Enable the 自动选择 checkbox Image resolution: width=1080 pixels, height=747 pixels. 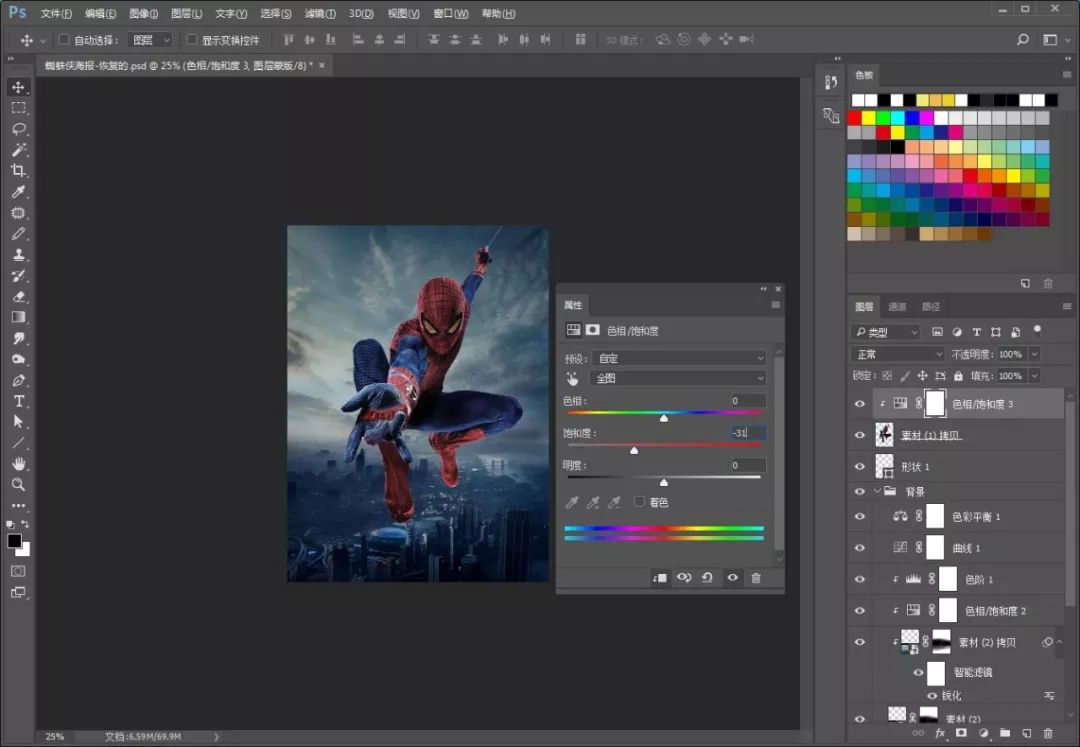[63, 39]
